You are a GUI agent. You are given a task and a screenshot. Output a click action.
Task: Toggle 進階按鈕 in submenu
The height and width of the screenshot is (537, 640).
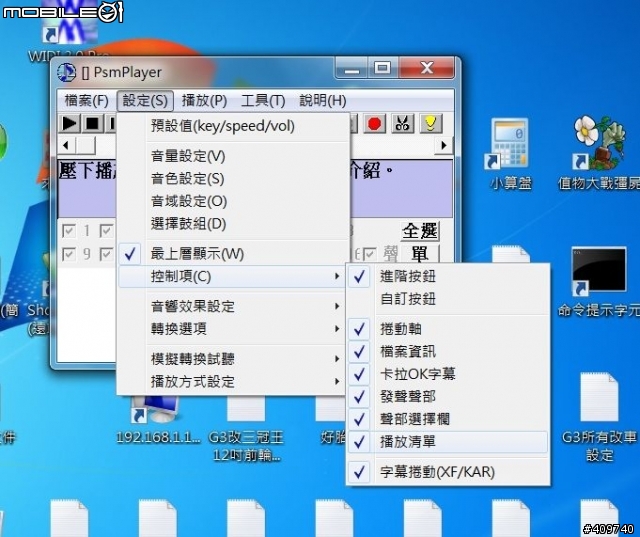click(448, 276)
